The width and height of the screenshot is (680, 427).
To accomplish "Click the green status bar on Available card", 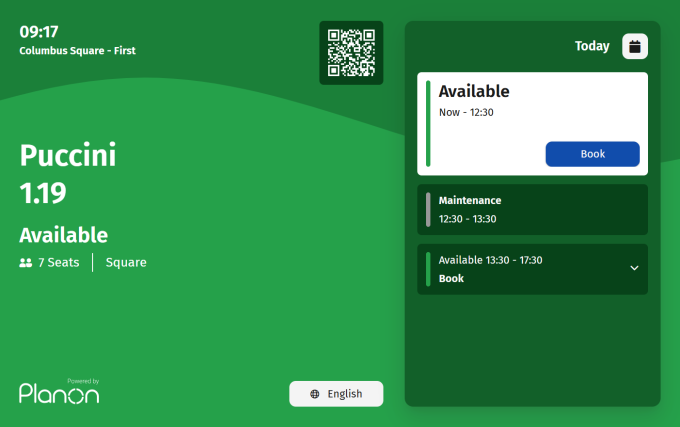I will coord(428,124).
